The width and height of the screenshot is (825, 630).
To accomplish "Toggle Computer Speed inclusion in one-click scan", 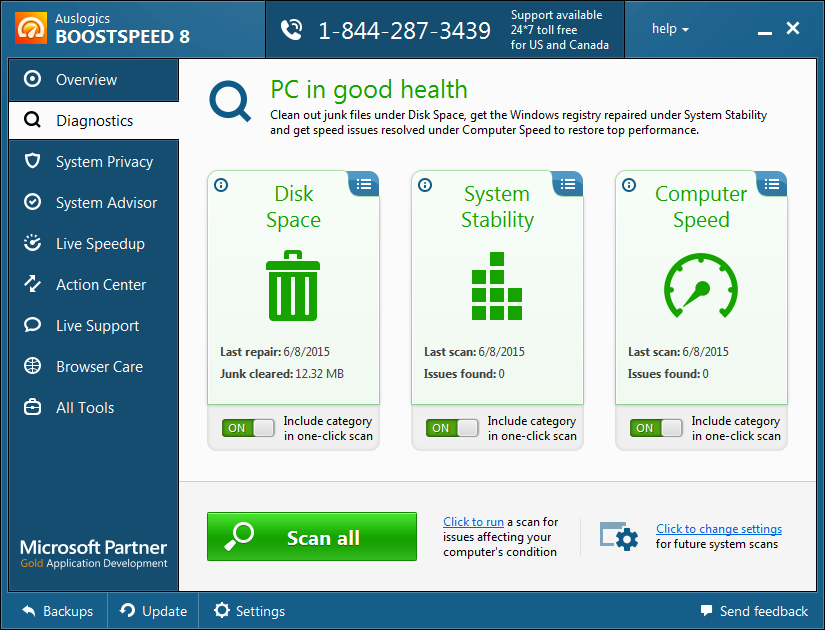I will pos(656,428).
